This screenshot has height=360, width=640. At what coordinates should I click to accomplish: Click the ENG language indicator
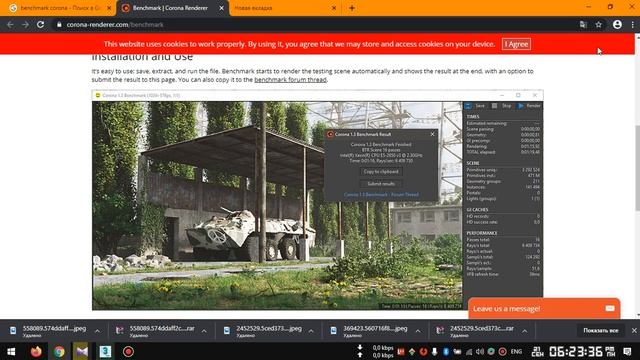(x=516, y=351)
